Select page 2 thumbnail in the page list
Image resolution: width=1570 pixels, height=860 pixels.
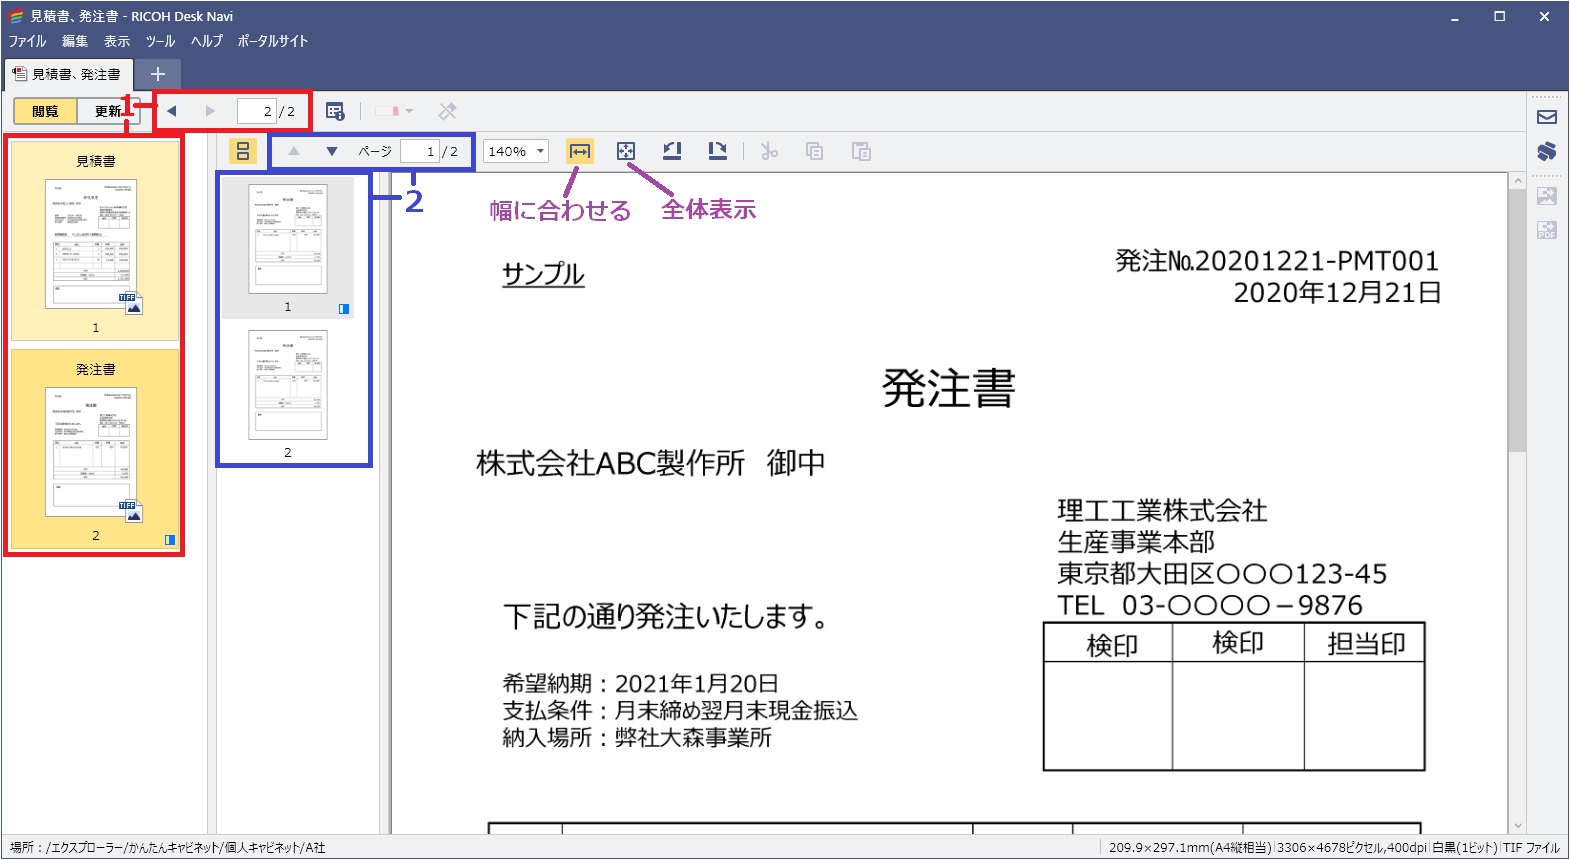288,393
